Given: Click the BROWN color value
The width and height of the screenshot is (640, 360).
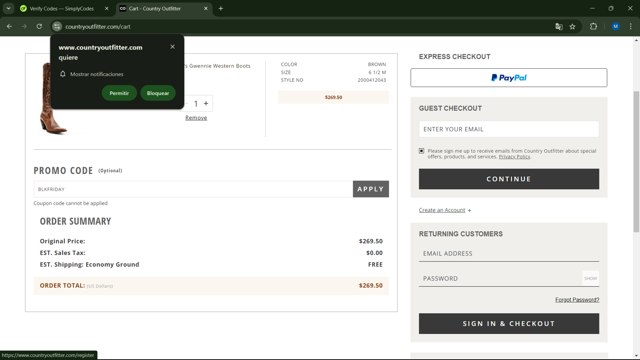Looking at the screenshot, I should [377, 64].
